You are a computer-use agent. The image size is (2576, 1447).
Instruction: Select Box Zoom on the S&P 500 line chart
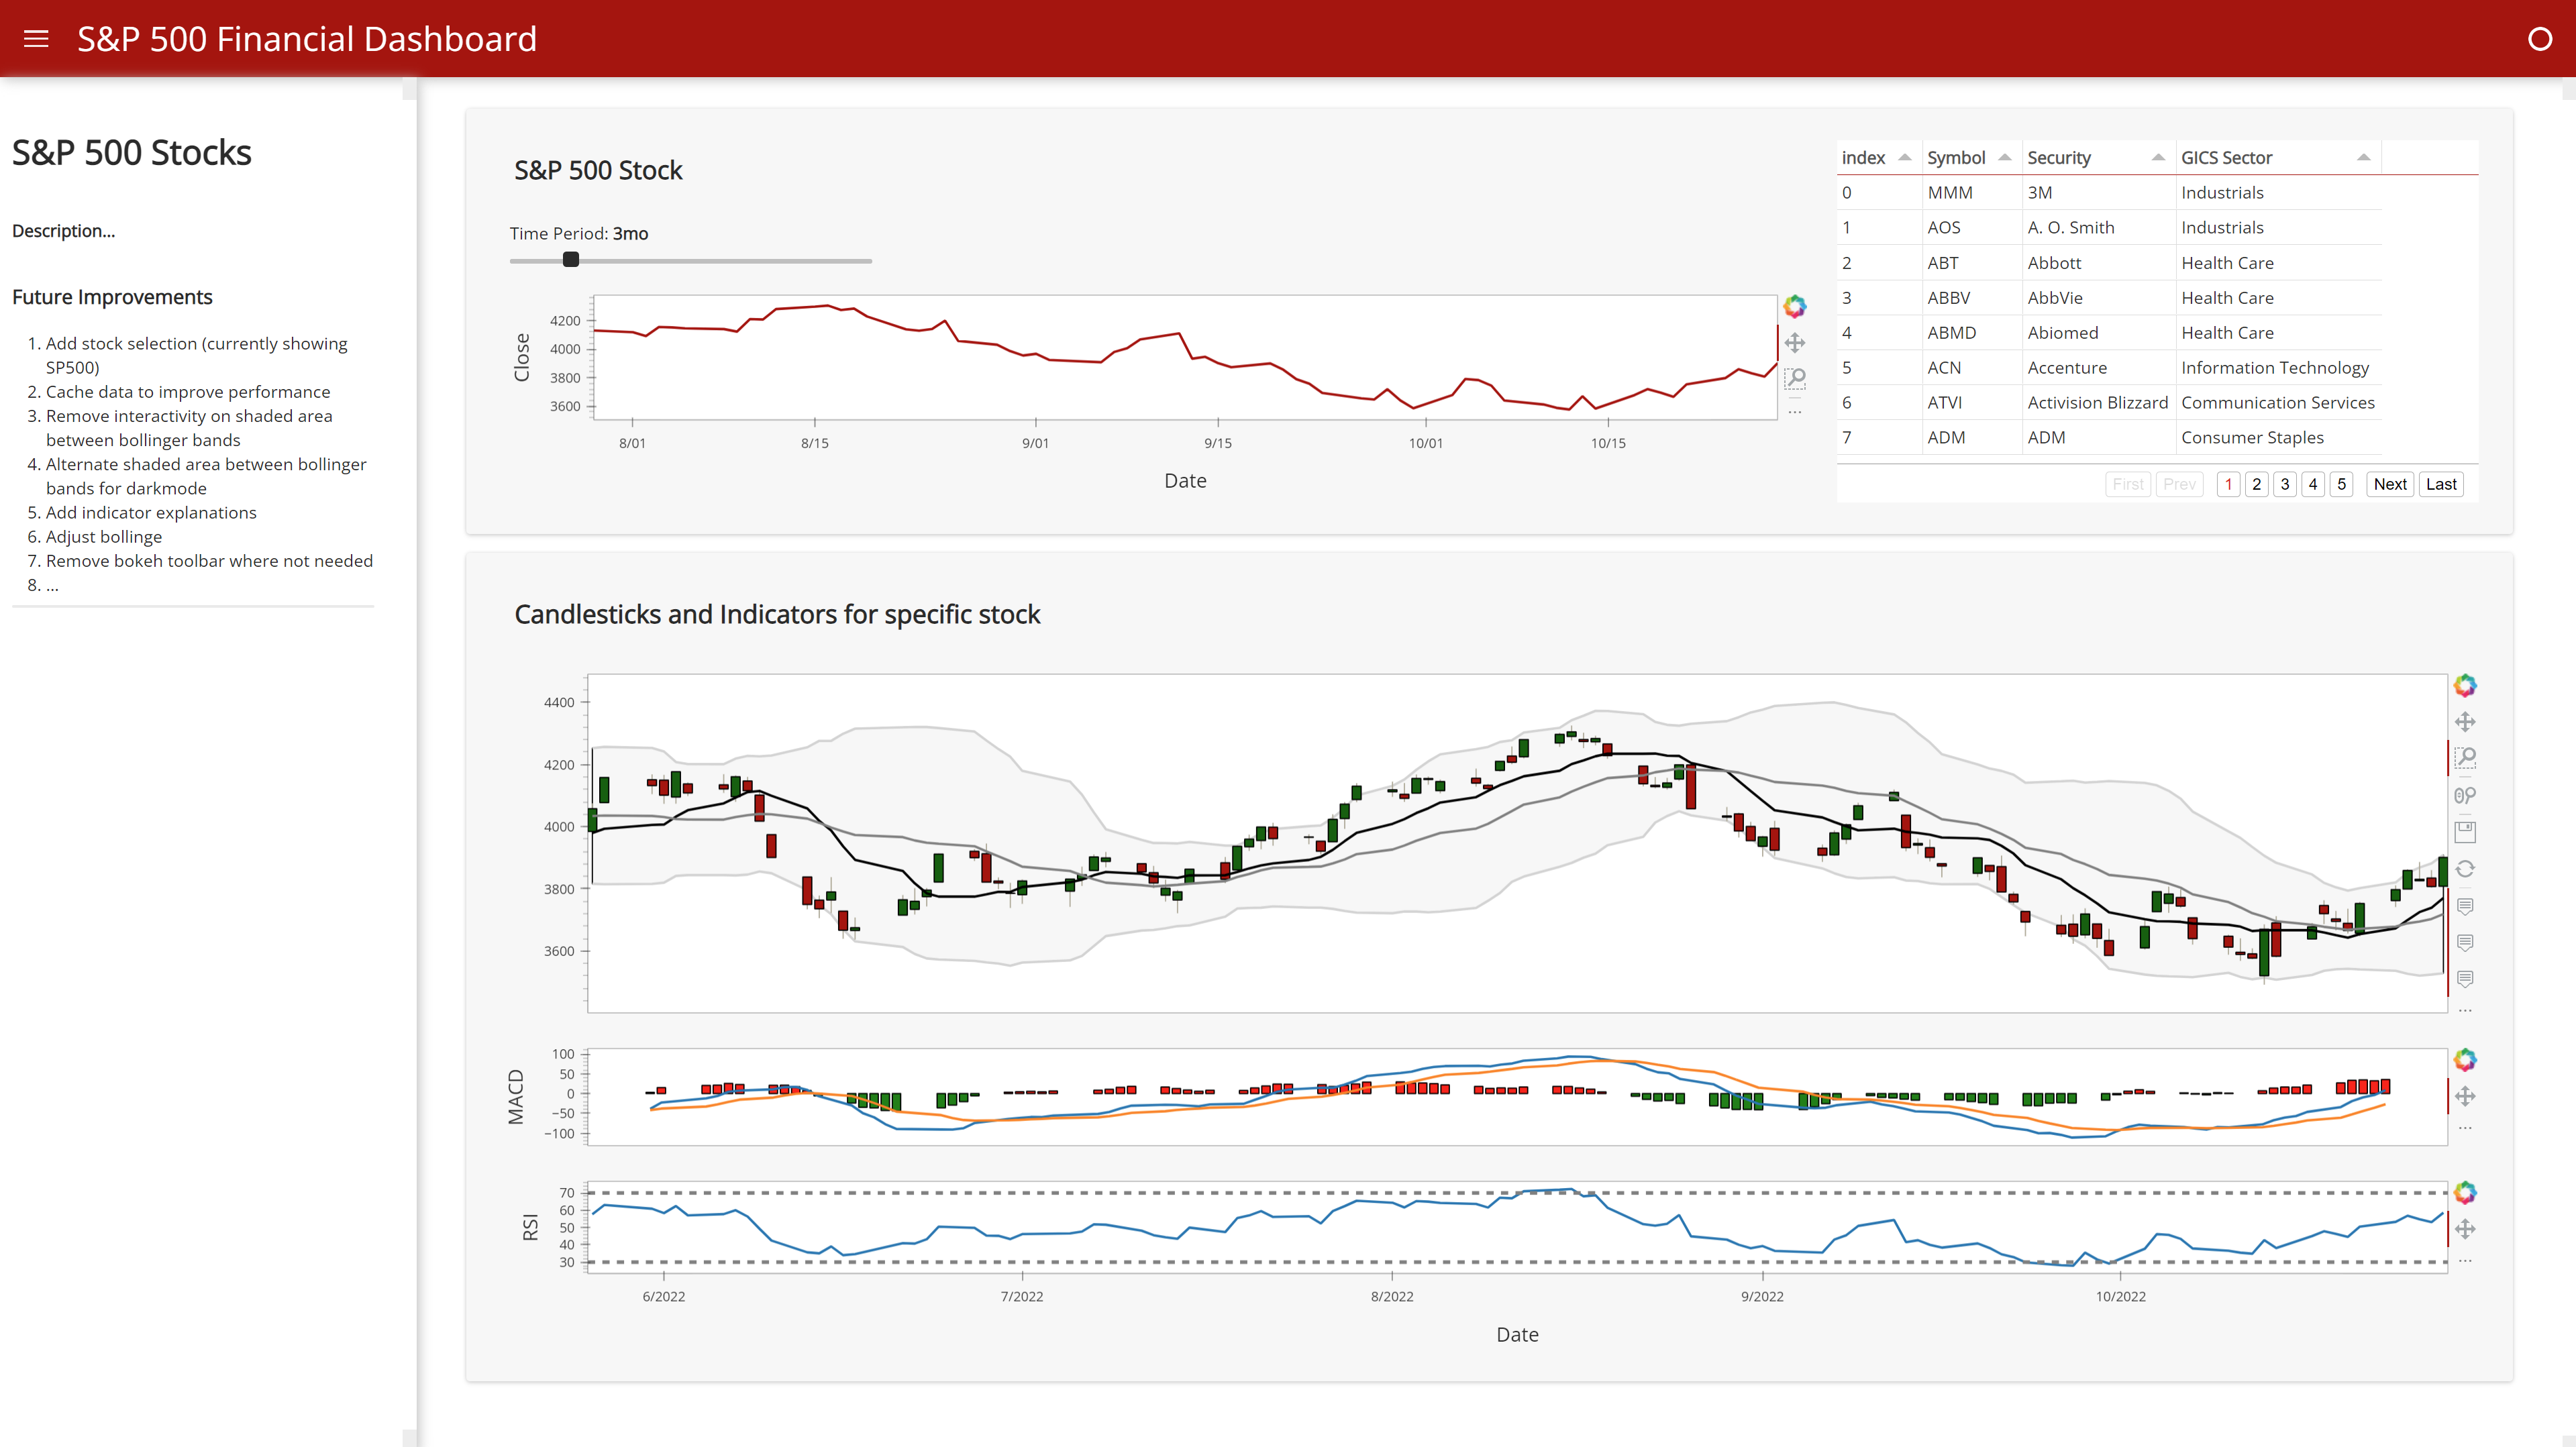(x=1796, y=378)
